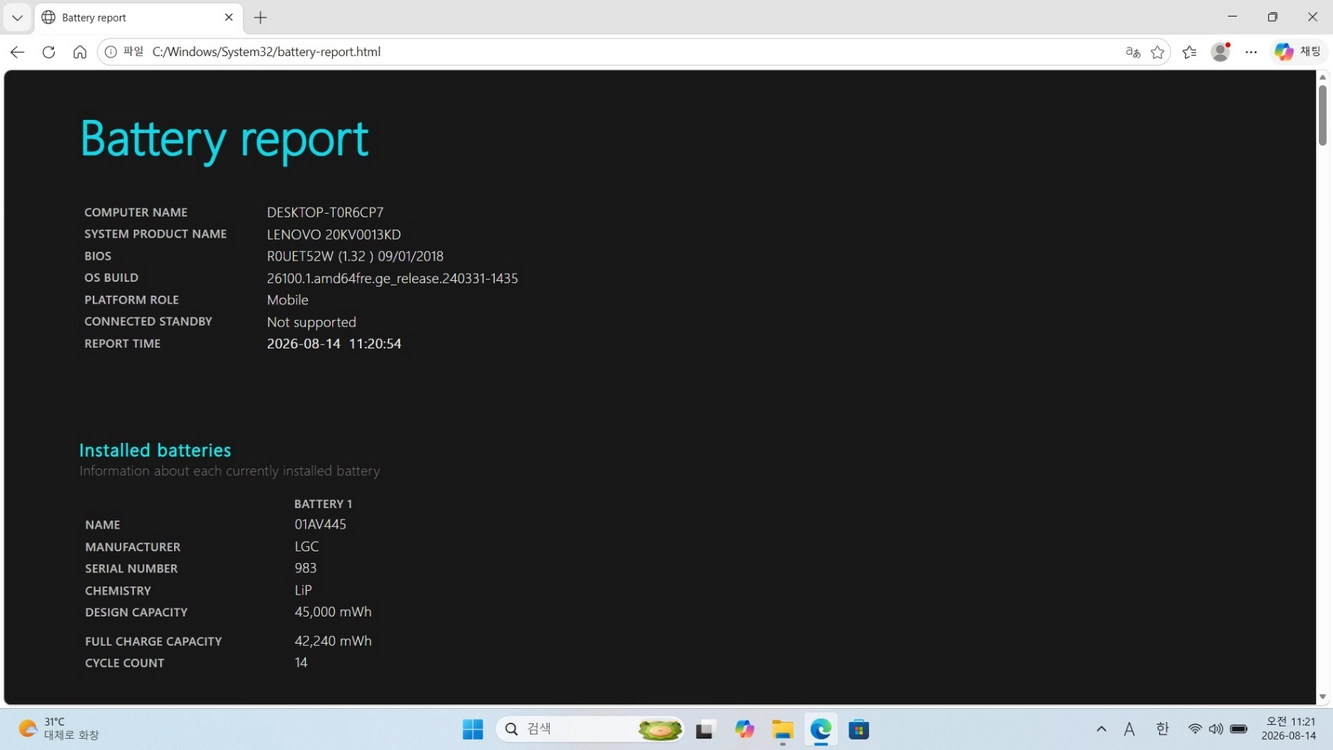Select serial number value 983

click(305, 568)
